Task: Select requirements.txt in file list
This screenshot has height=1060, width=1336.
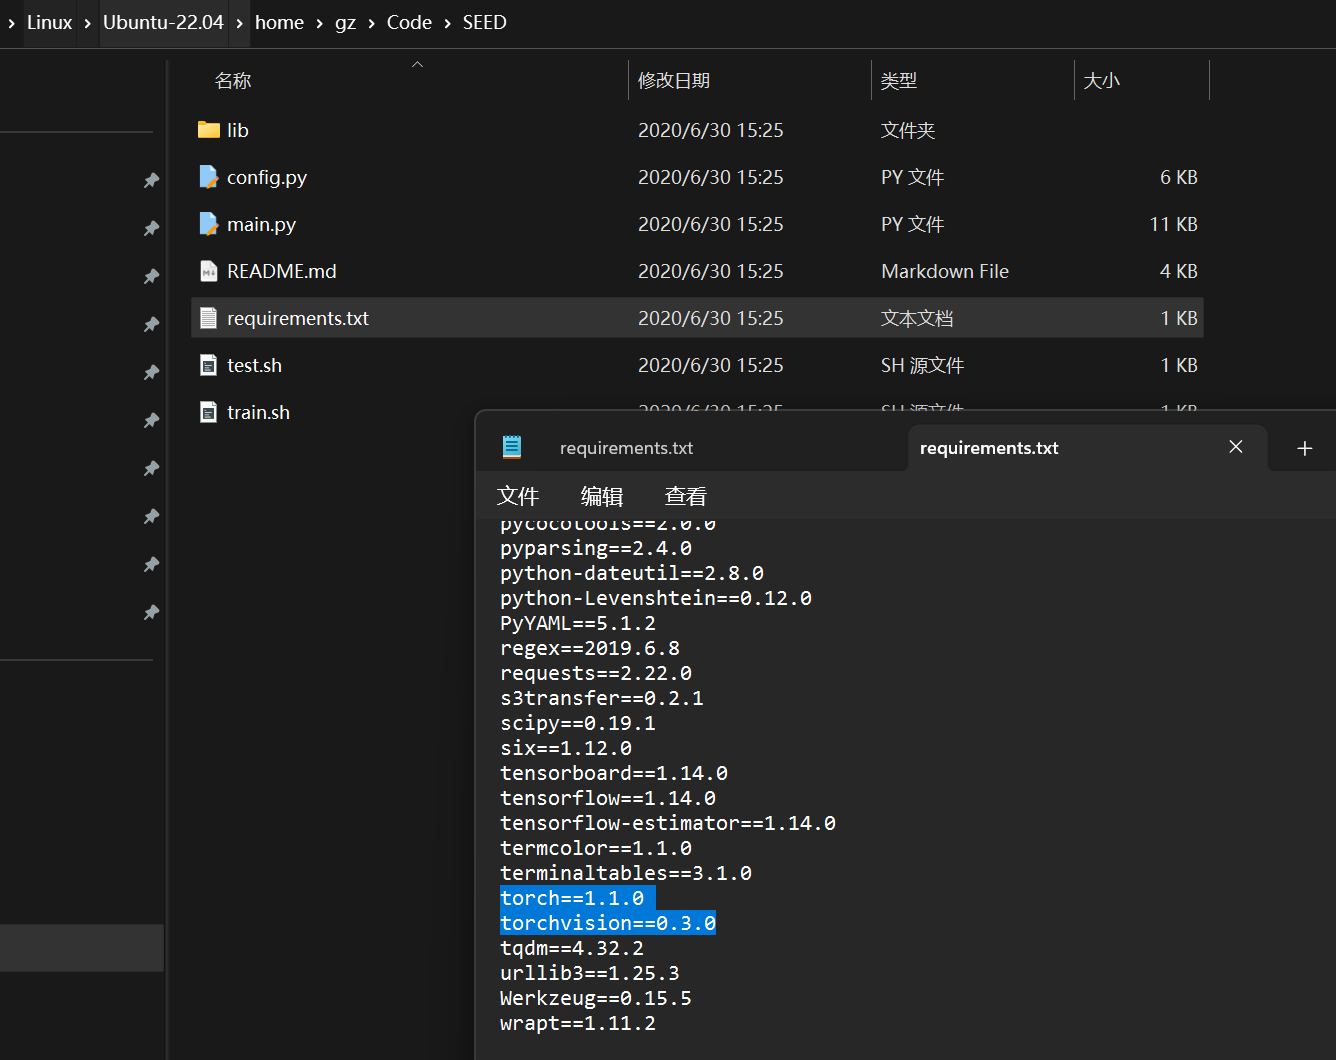Action: (298, 318)
